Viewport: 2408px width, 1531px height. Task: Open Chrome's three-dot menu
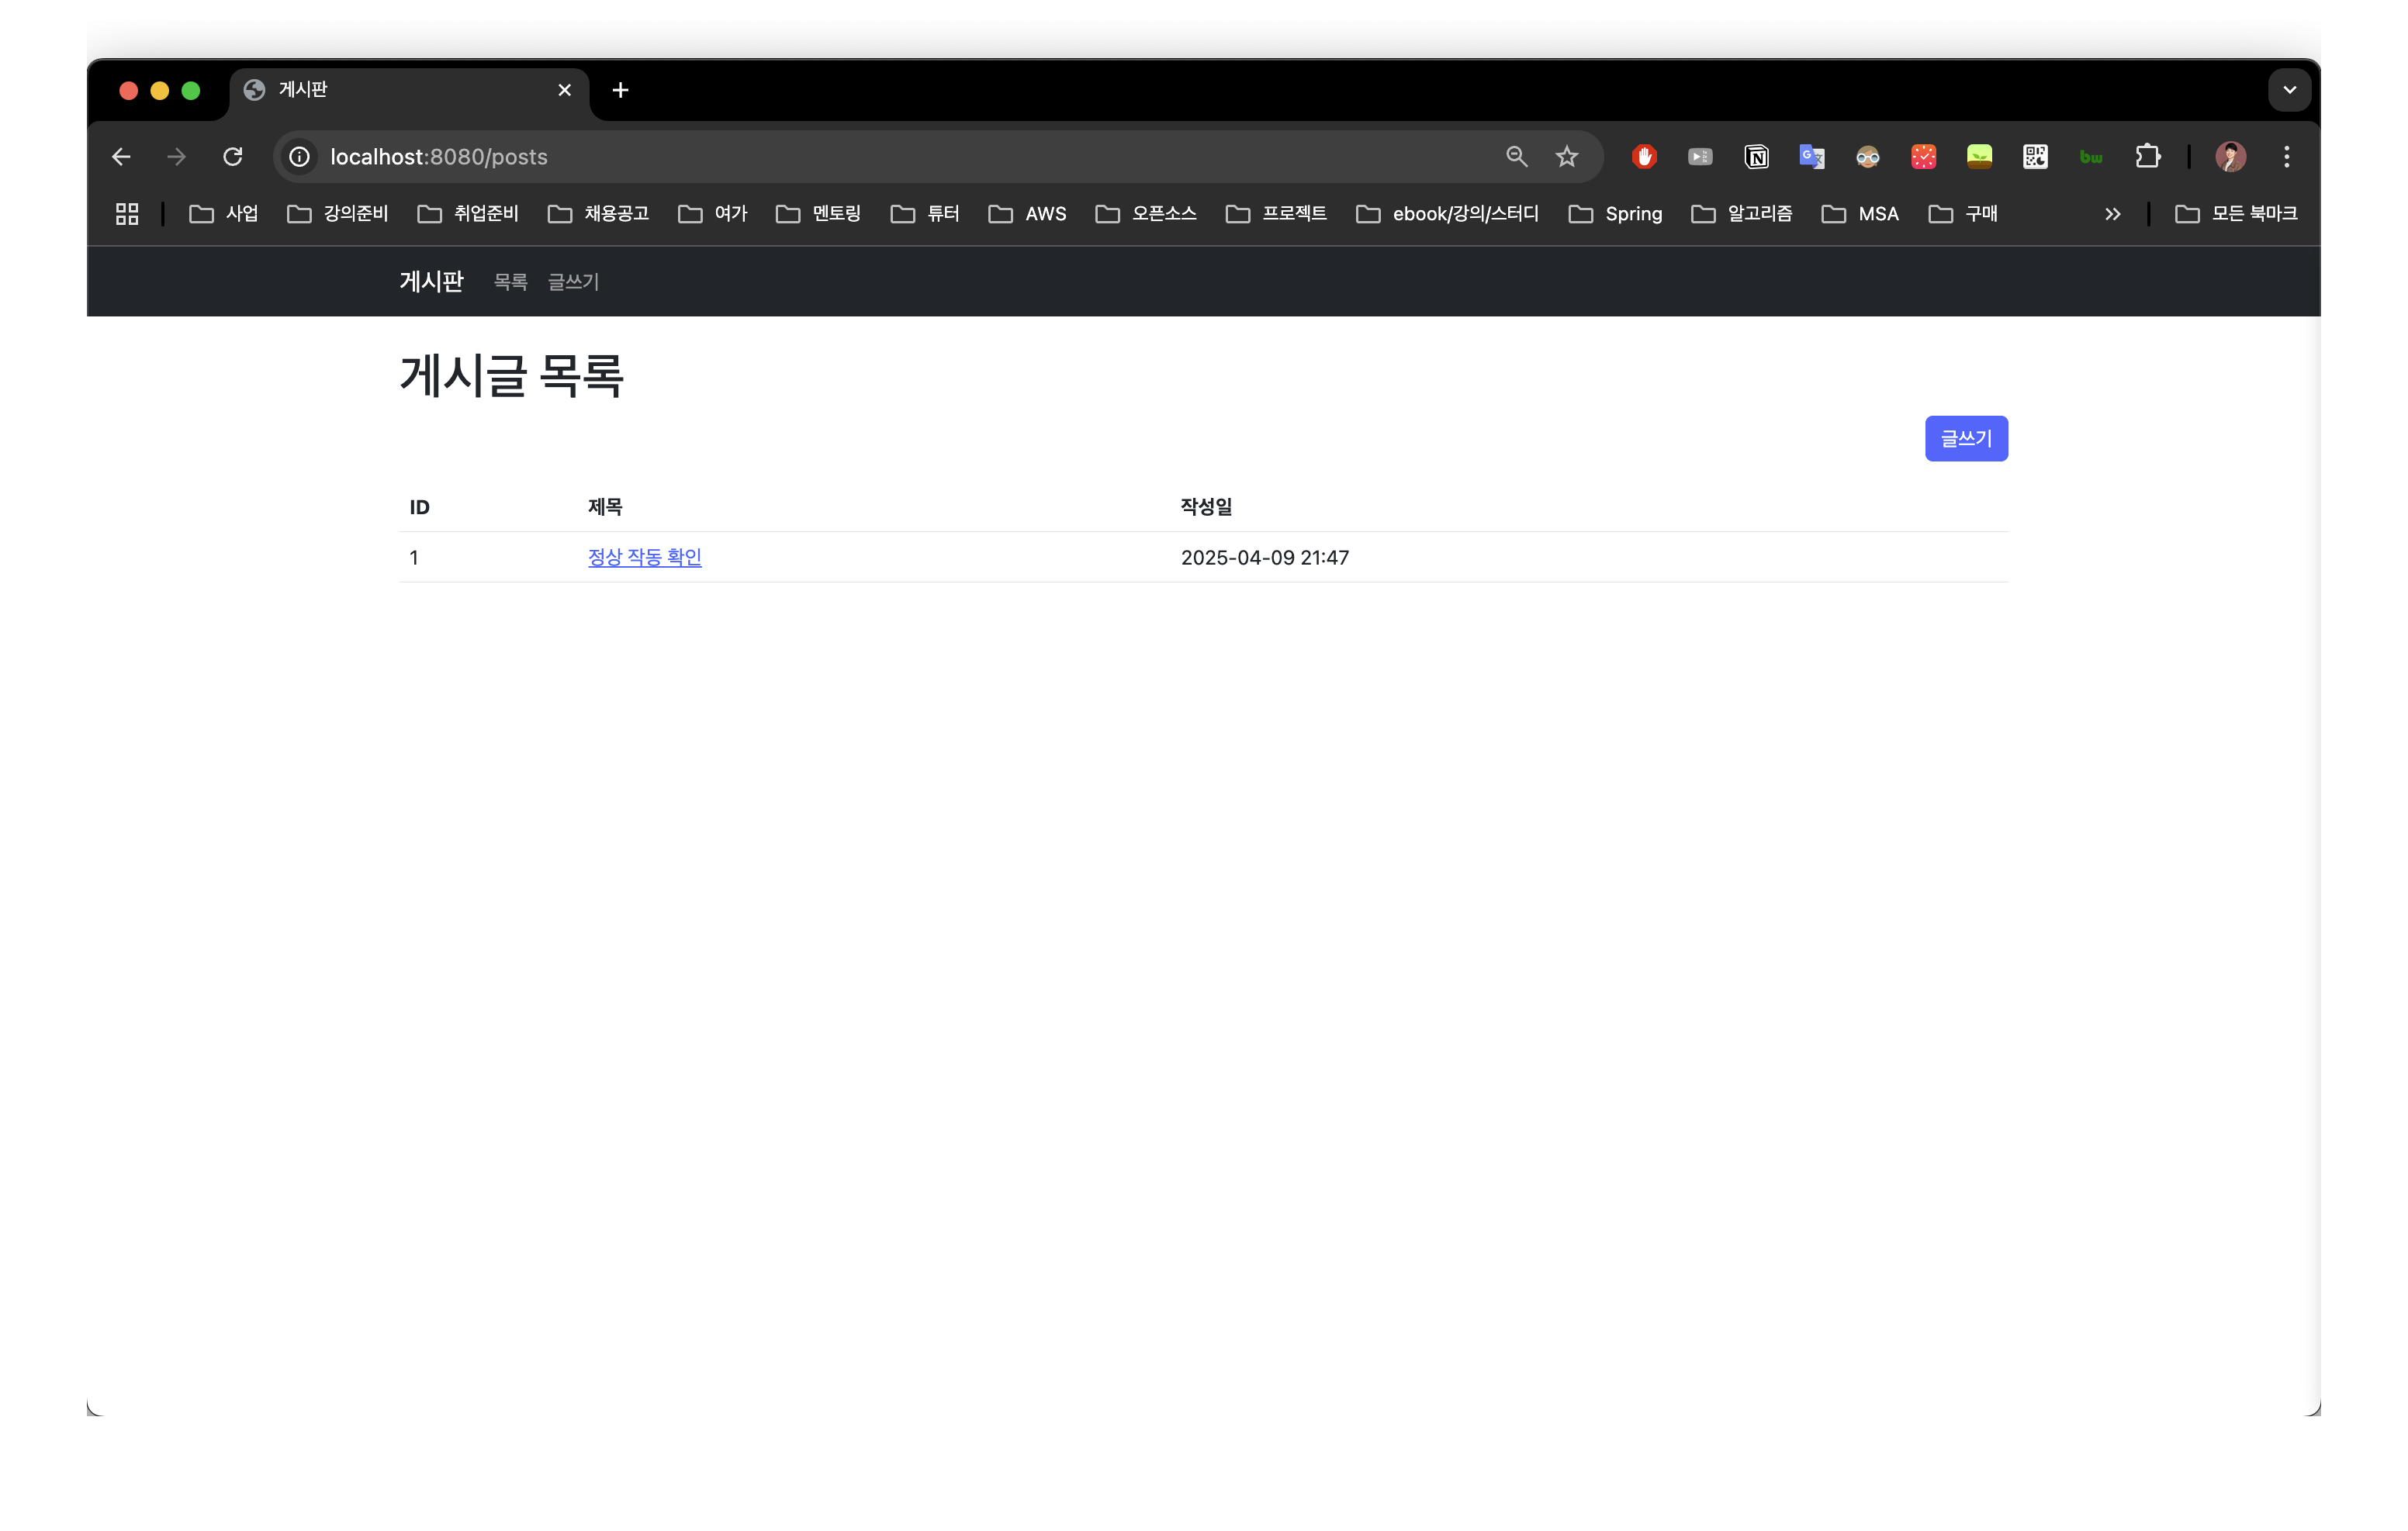2286,157
